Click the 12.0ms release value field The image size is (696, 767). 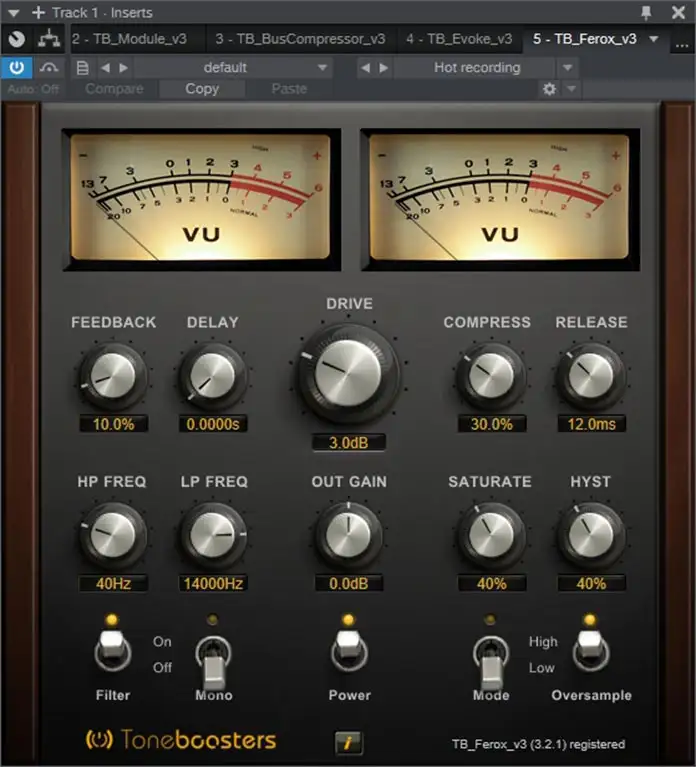pyautogui.click(x=591, y=424)
